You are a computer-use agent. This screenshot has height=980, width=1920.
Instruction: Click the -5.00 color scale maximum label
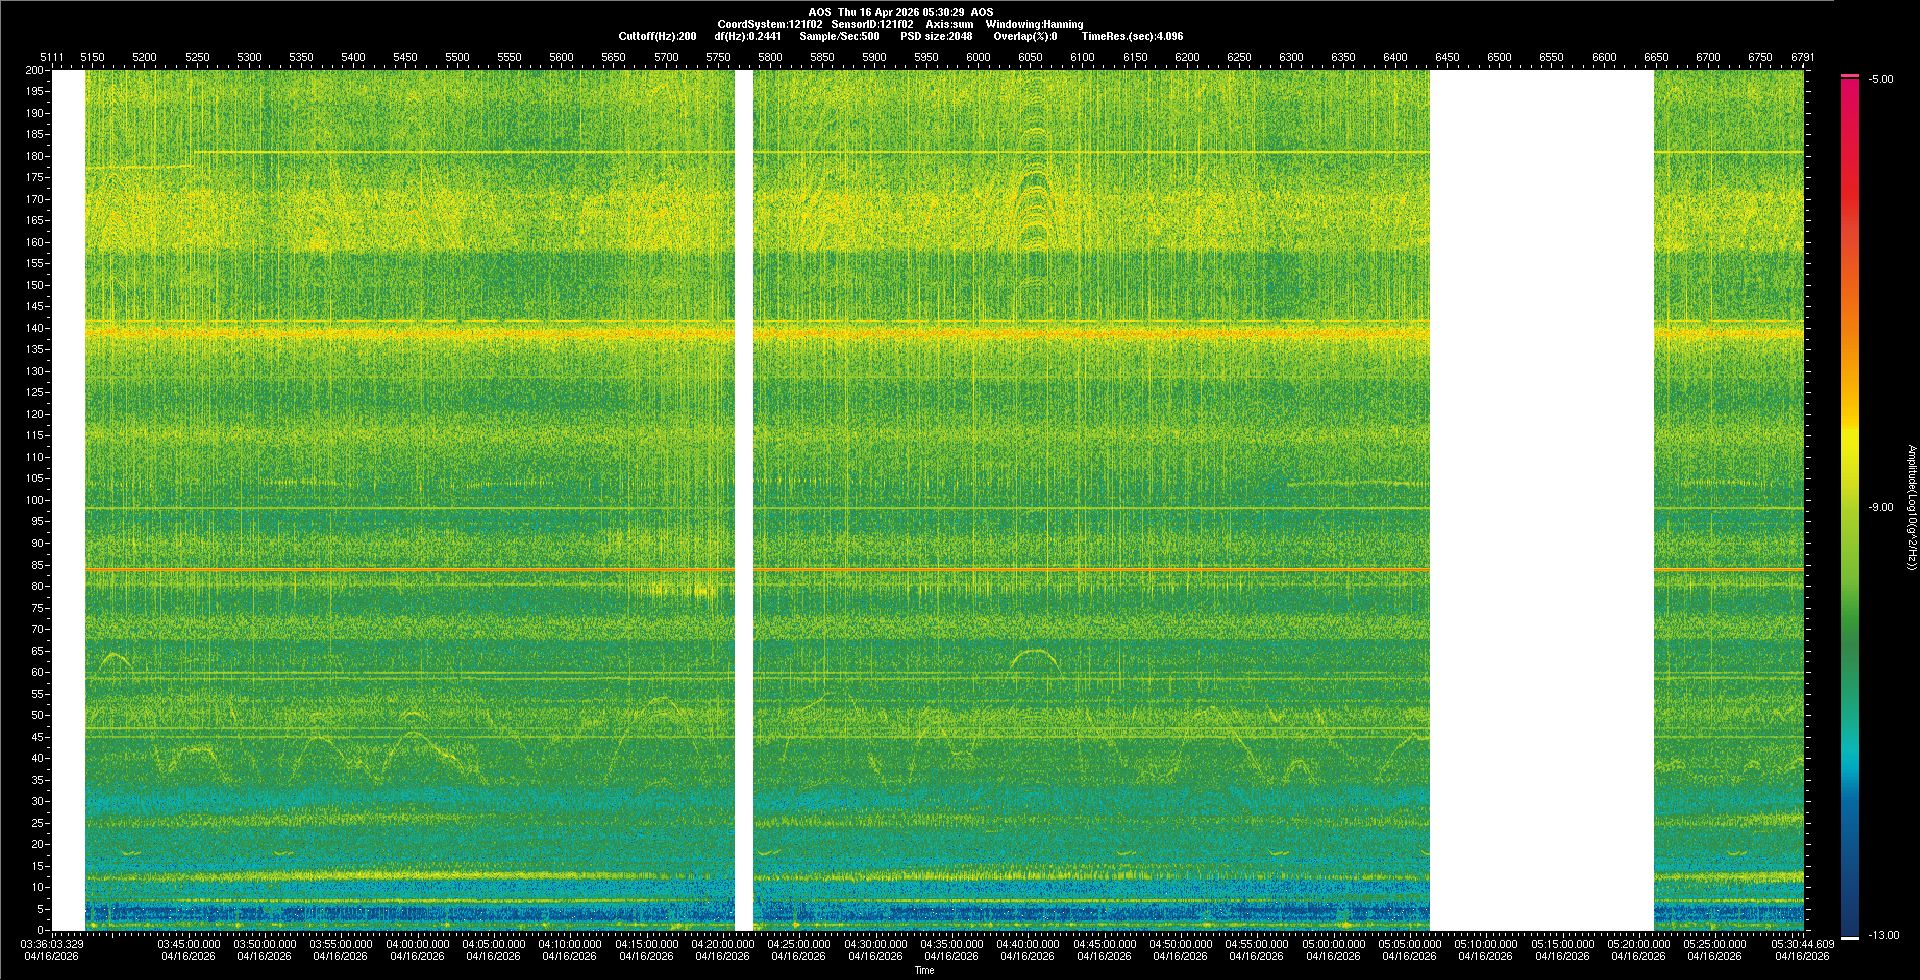point(1881,80)
